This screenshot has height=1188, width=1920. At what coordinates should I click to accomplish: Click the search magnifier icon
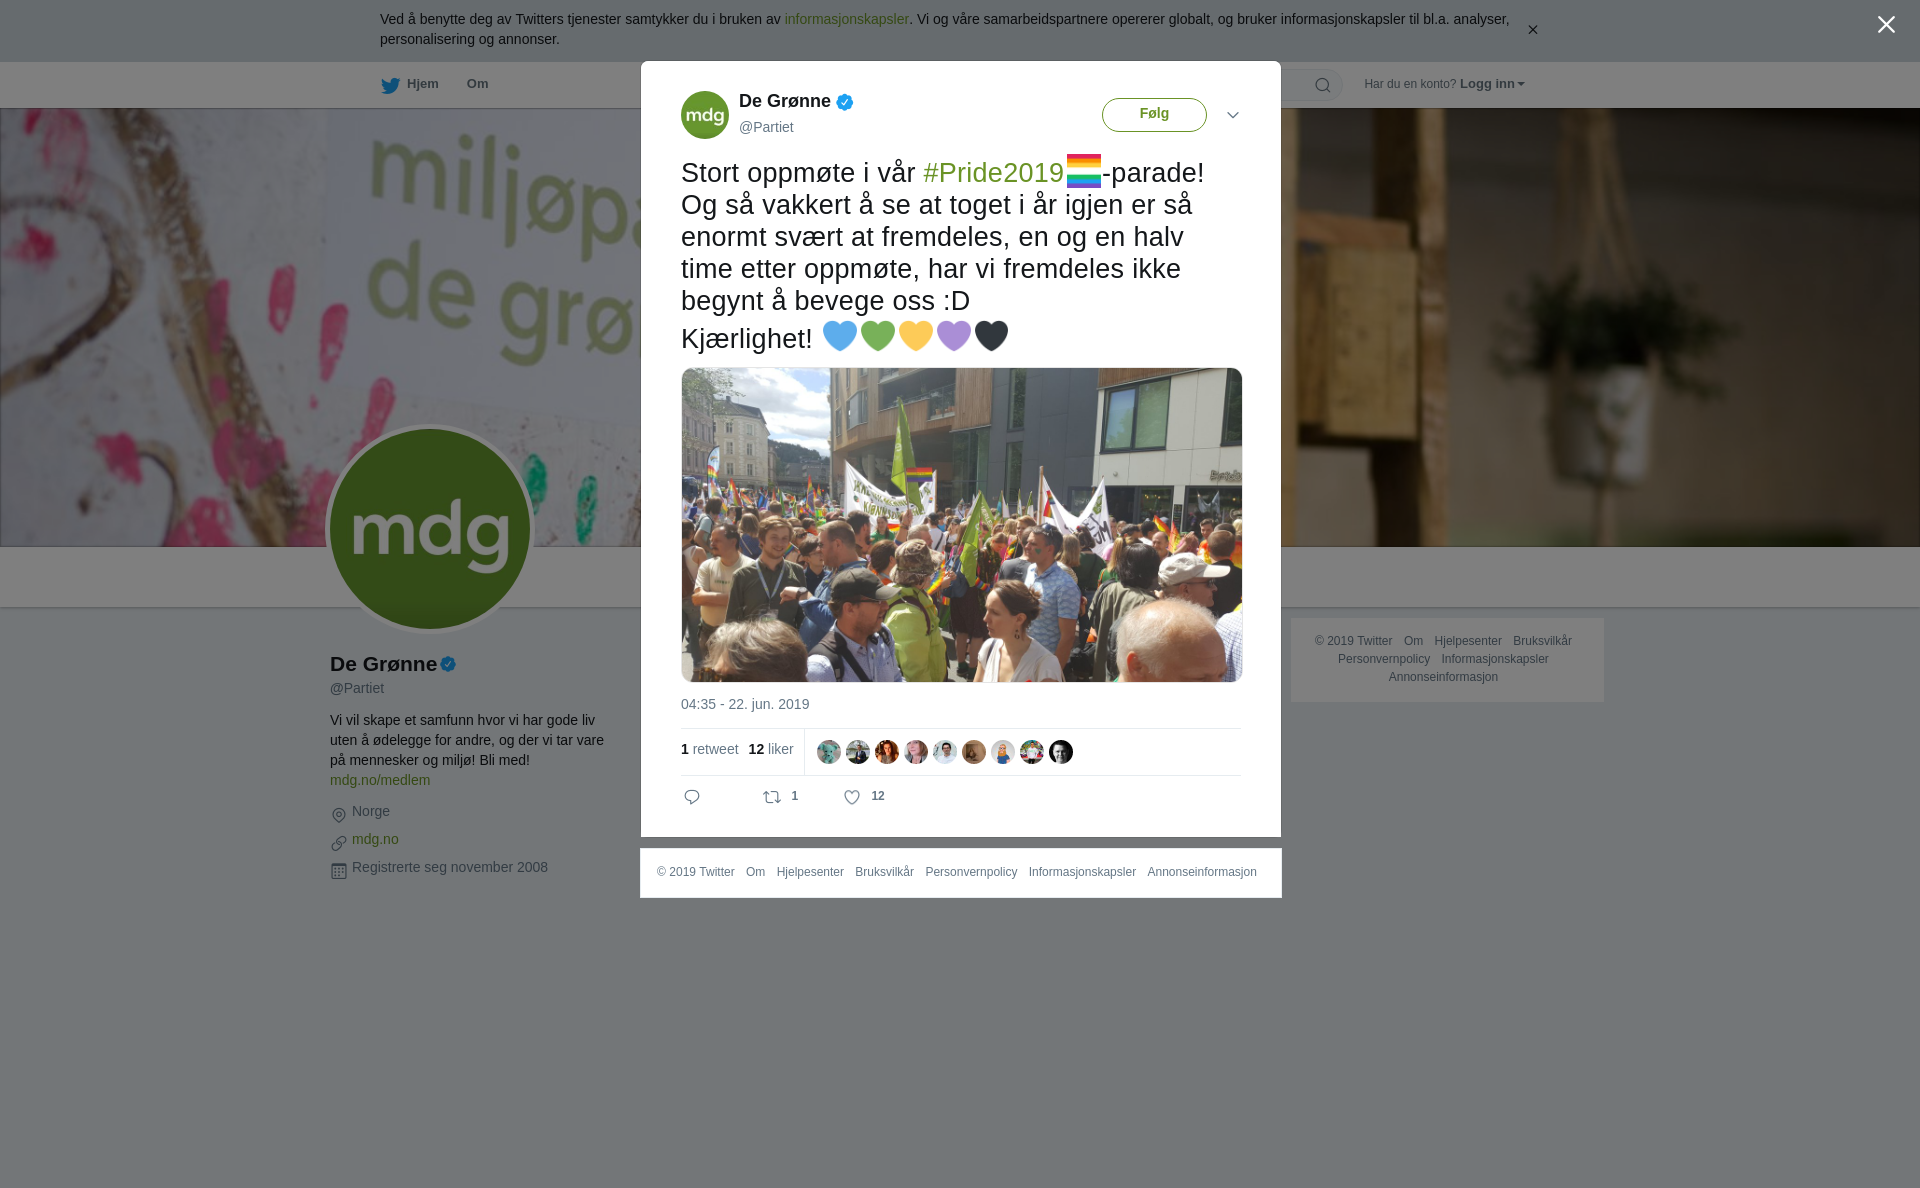[x=1323, y=85]
